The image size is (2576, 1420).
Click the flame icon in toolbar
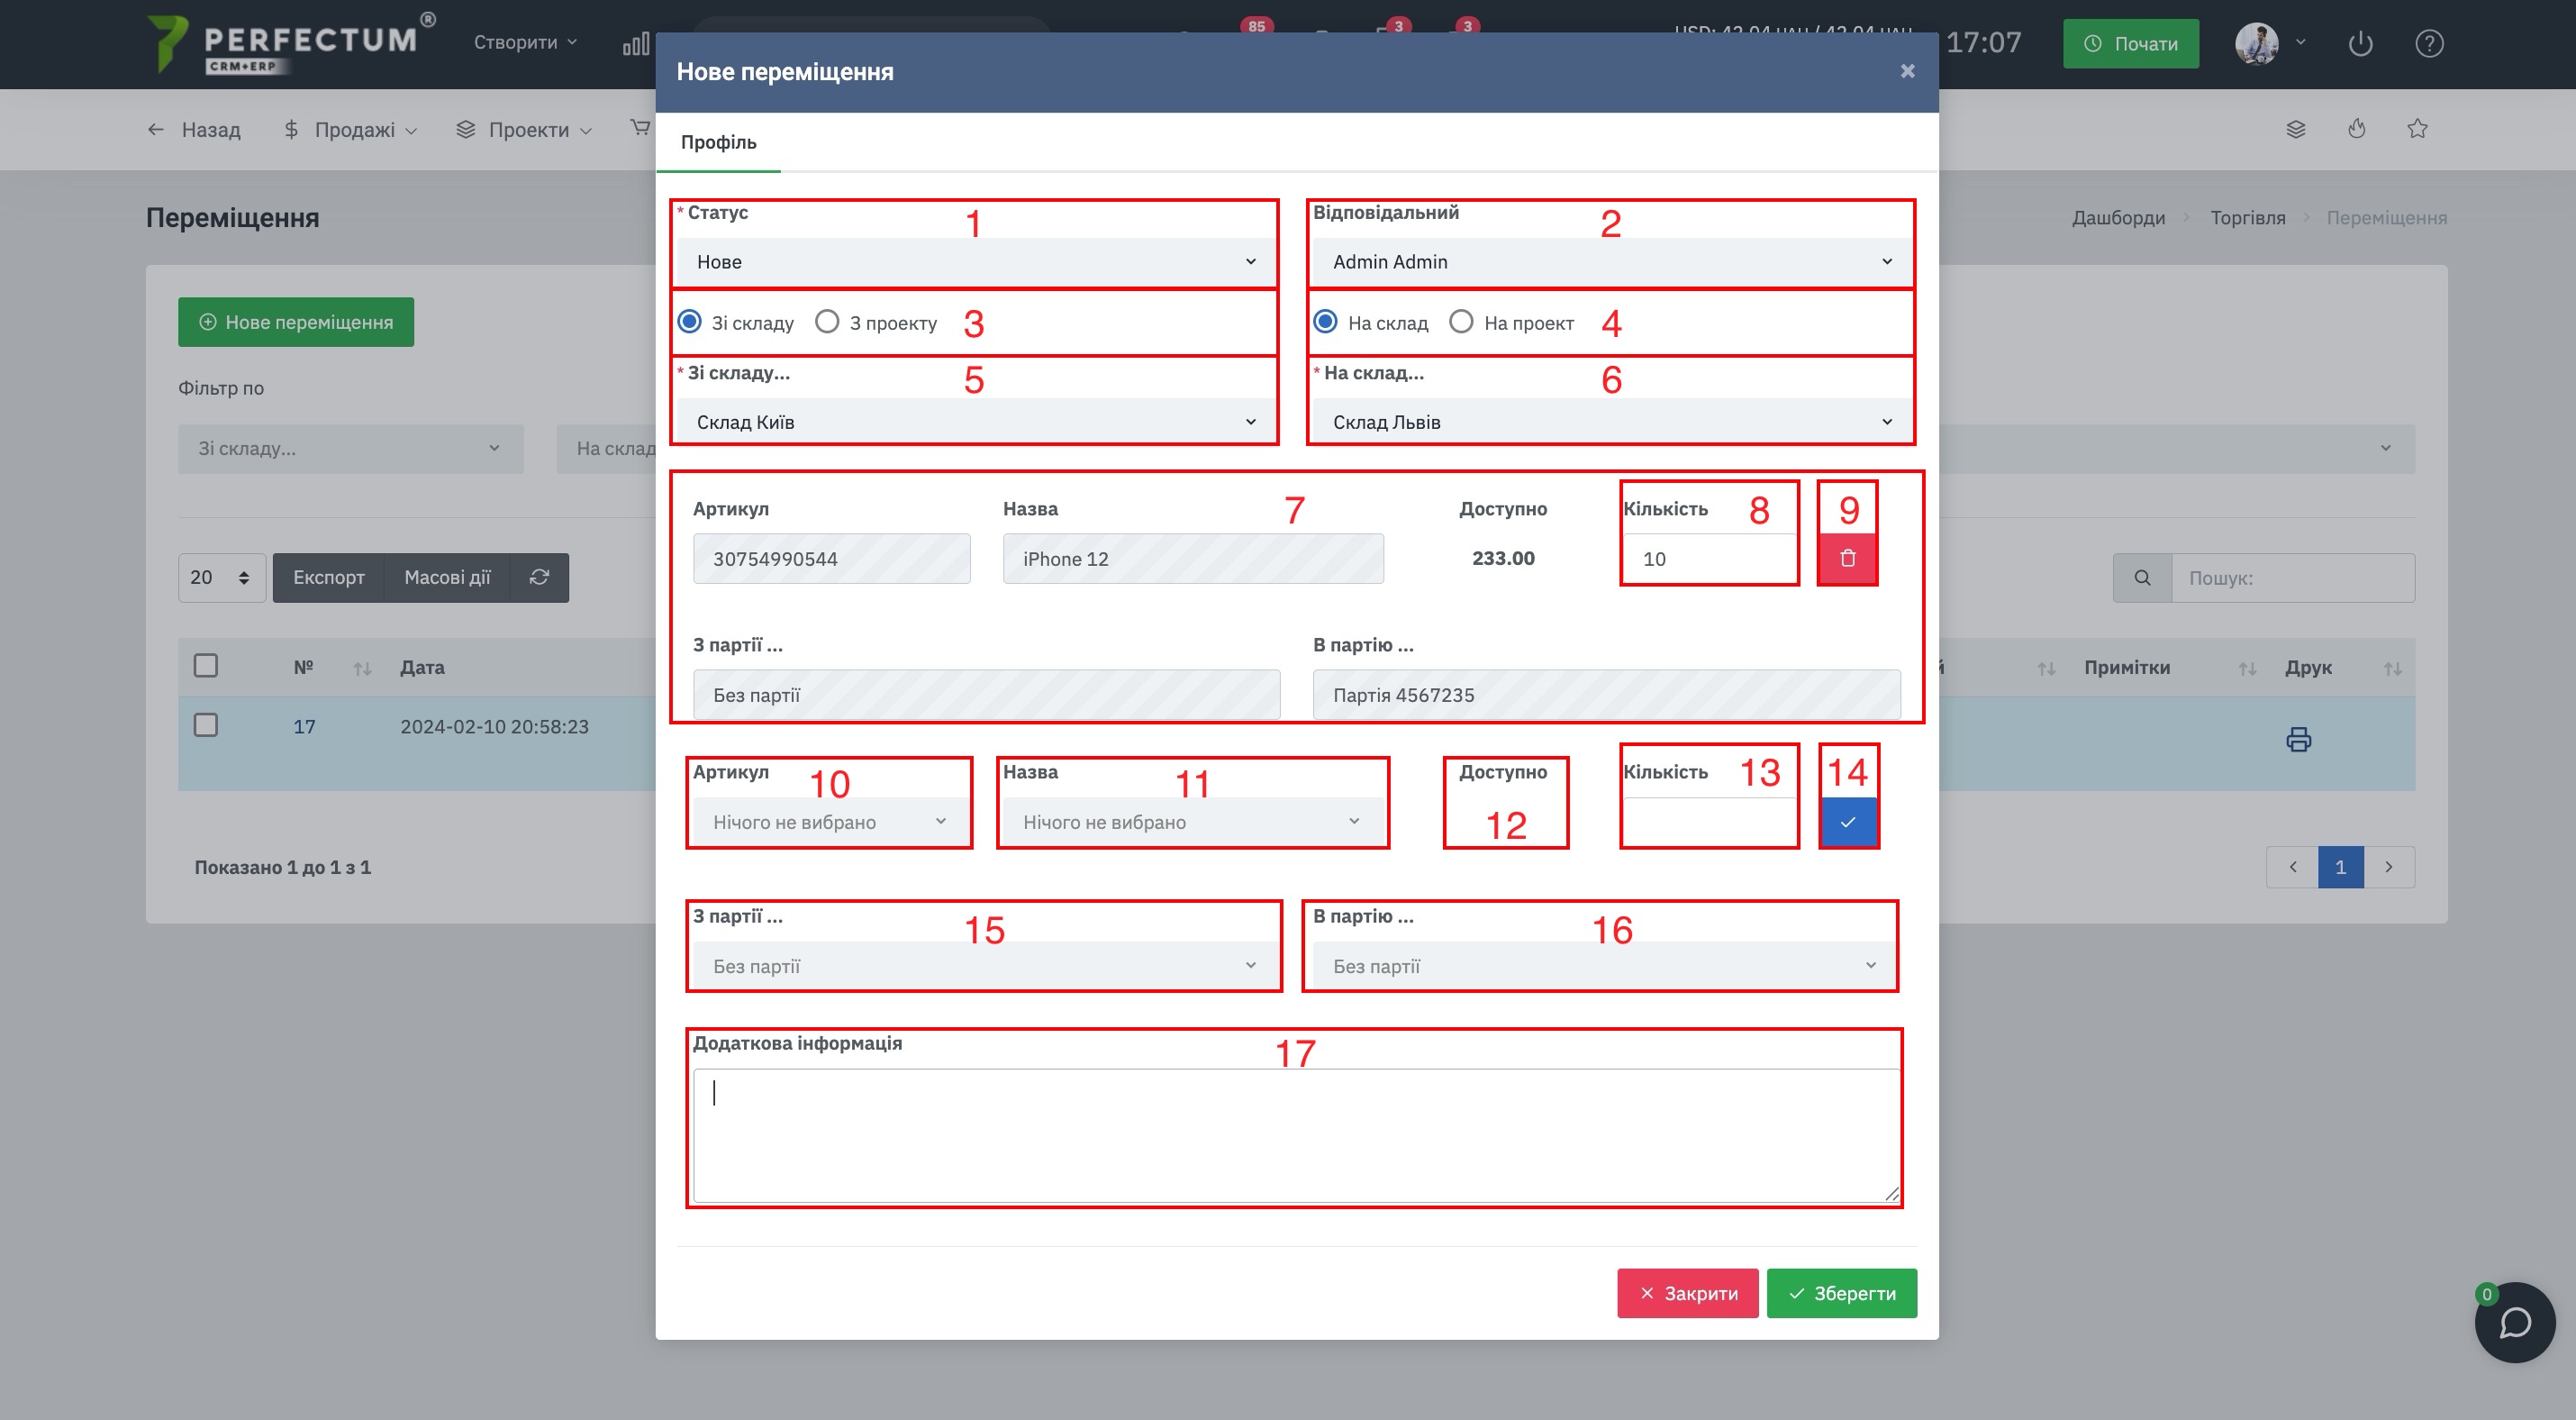(2357, 129)
